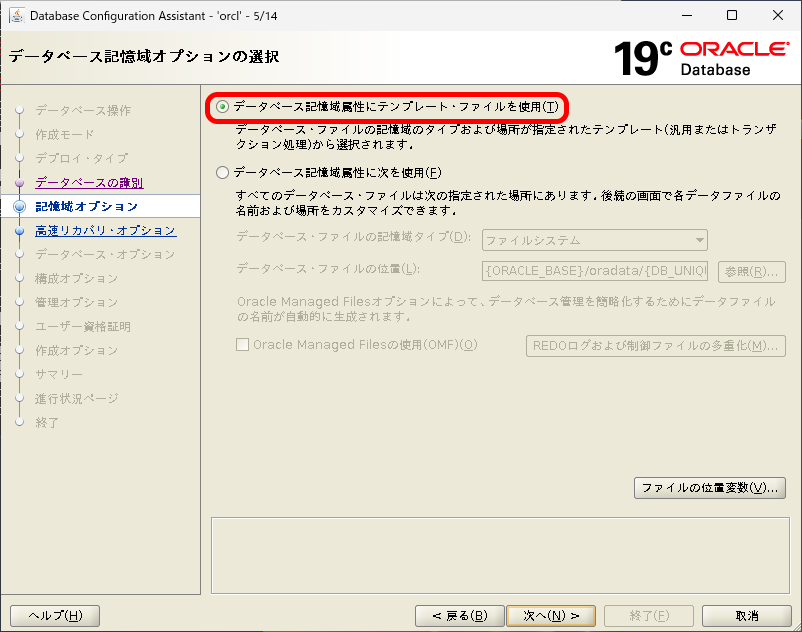Enable the Oracle Managed Filesの使用(OMF) checkbox
The height and width of the screenshot is (632, 802).
241,344
